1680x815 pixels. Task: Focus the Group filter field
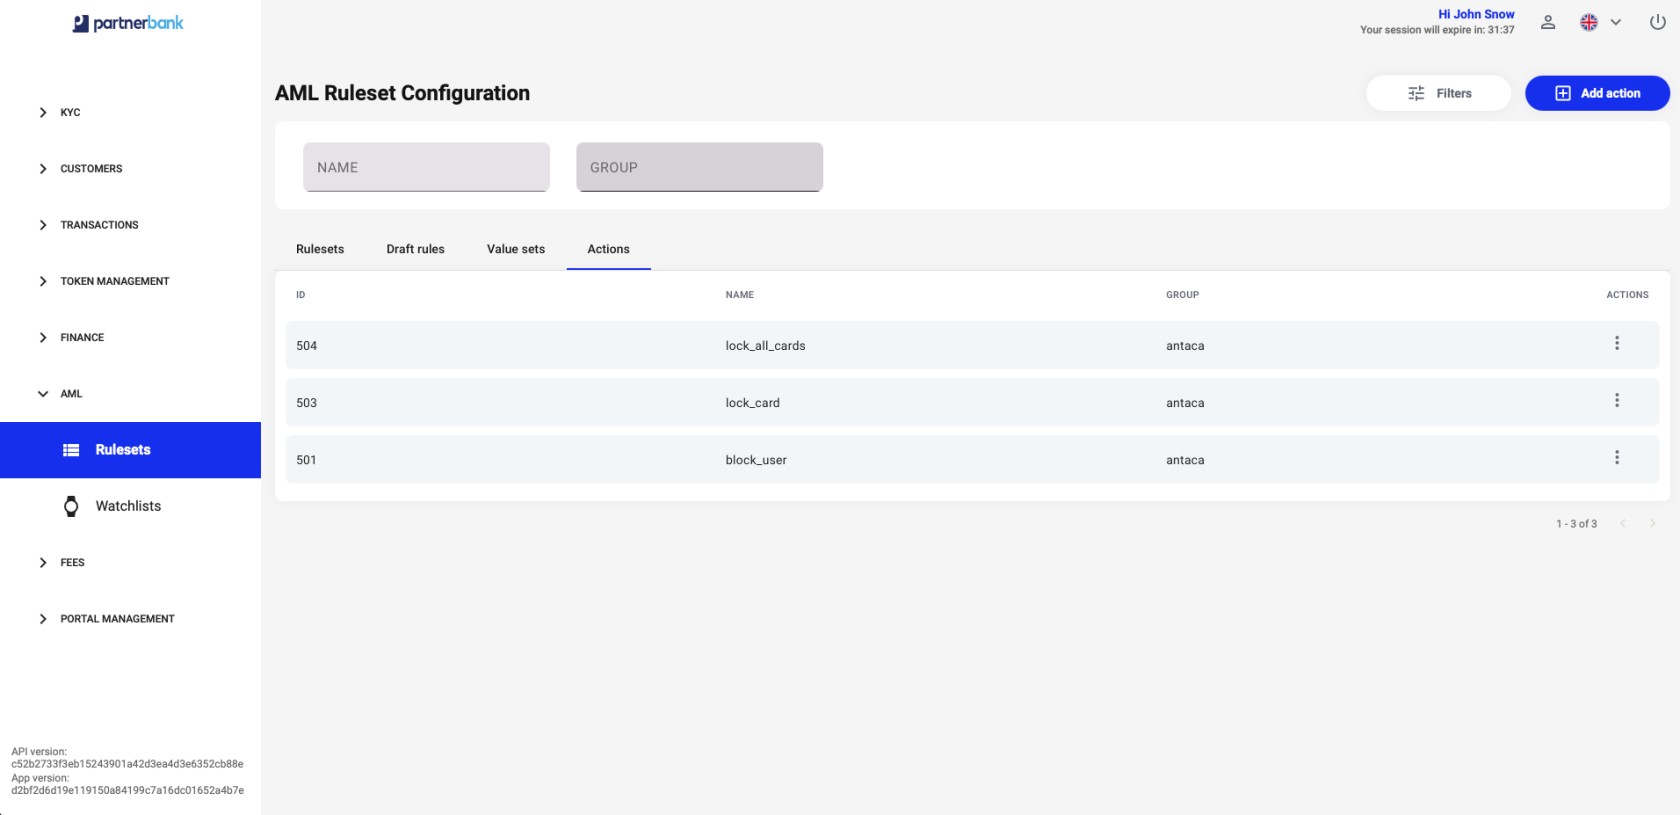699,167
